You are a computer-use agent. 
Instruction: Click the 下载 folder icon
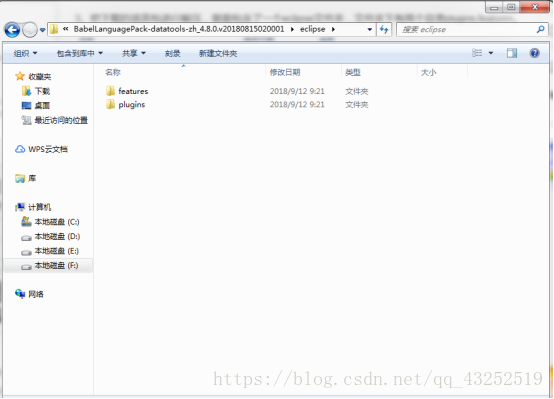(26, 91)
